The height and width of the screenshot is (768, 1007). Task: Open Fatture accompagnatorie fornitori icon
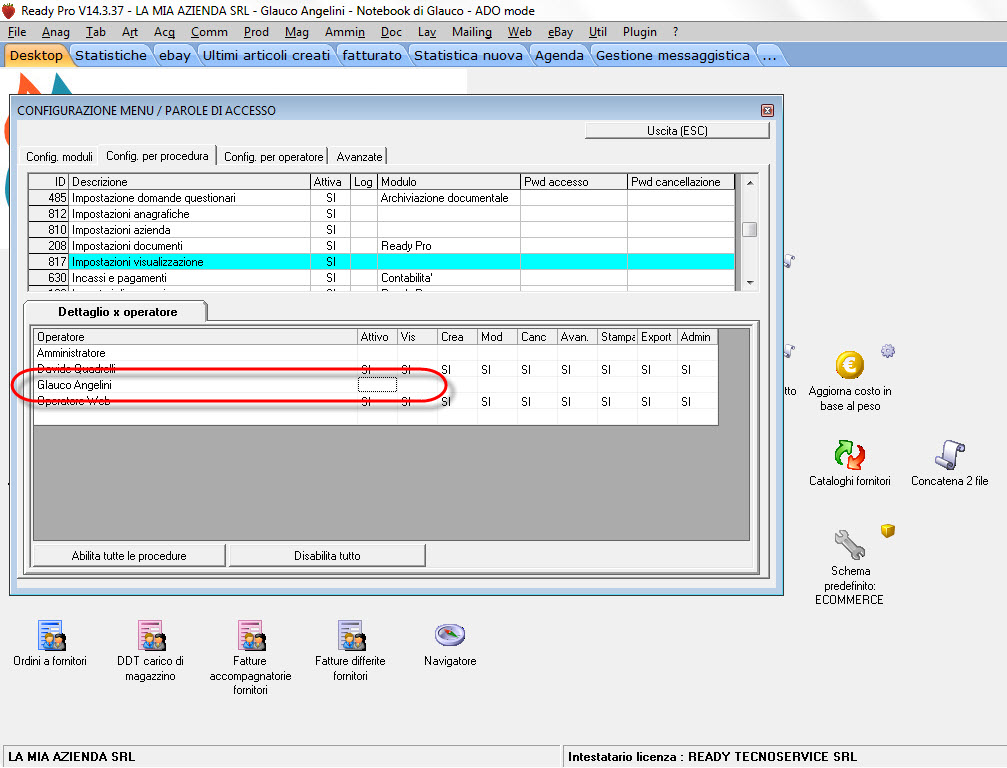[x=250, y=636]
